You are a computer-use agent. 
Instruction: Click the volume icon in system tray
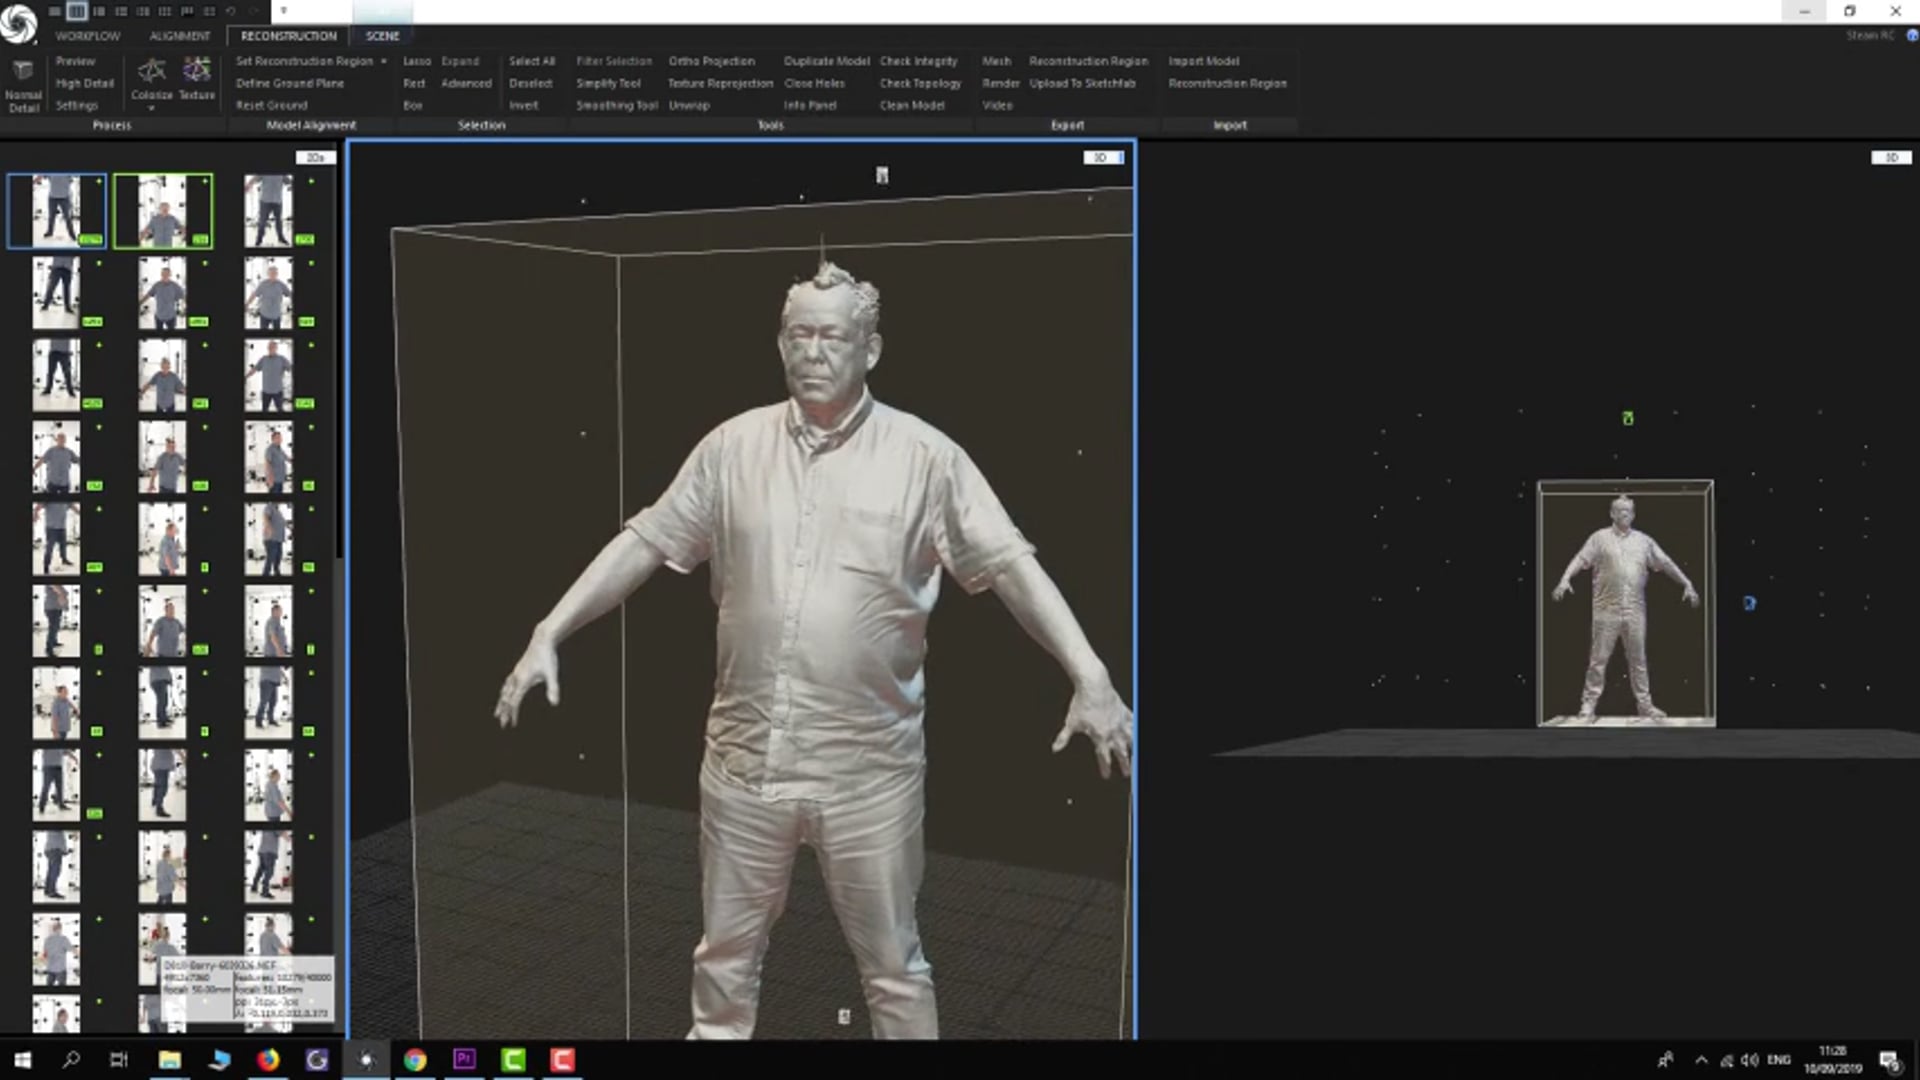(x=1750, y=1060)
